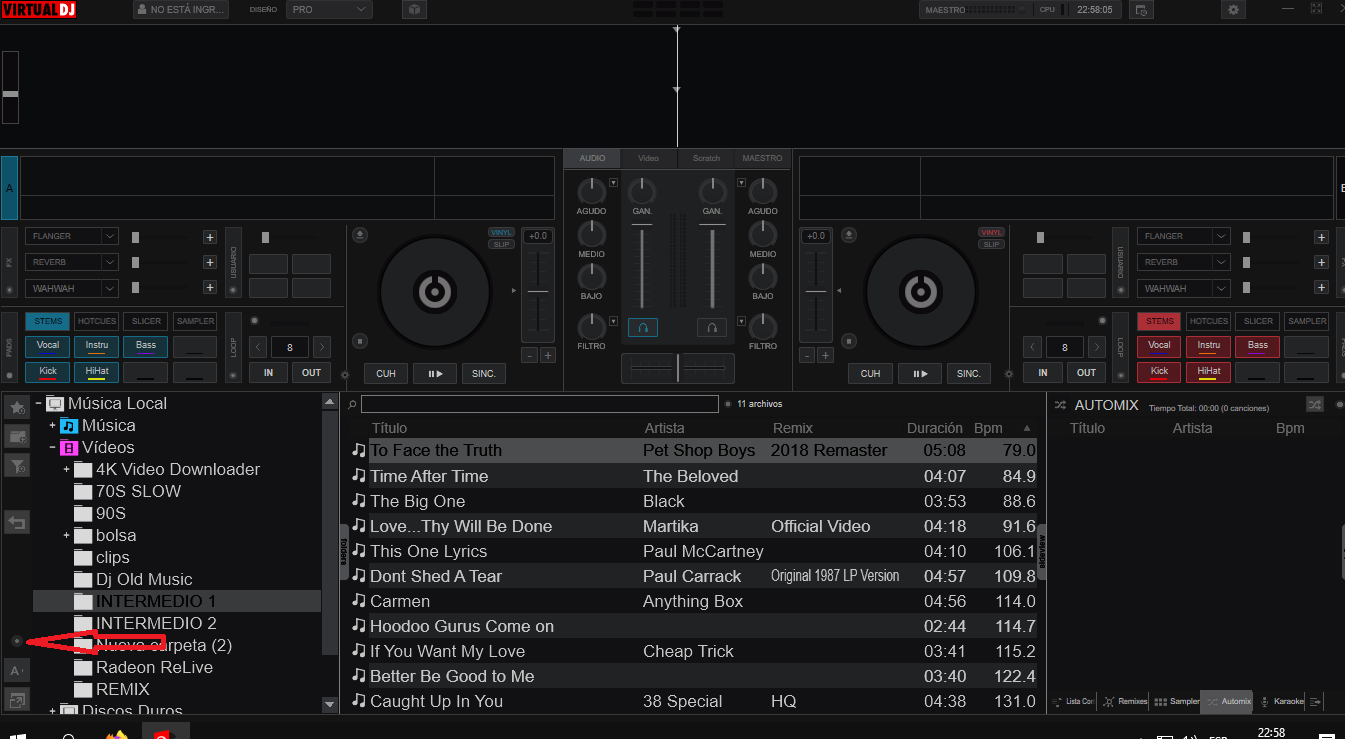This screenshot has height=739, width=1345.
Task: Click the crossfader slider
Action: coord(678,368)
